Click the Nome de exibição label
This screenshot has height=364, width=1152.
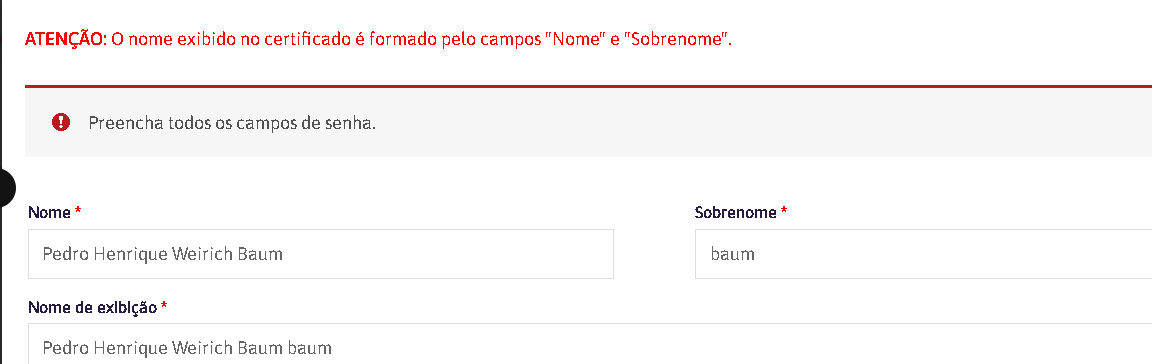93,308
